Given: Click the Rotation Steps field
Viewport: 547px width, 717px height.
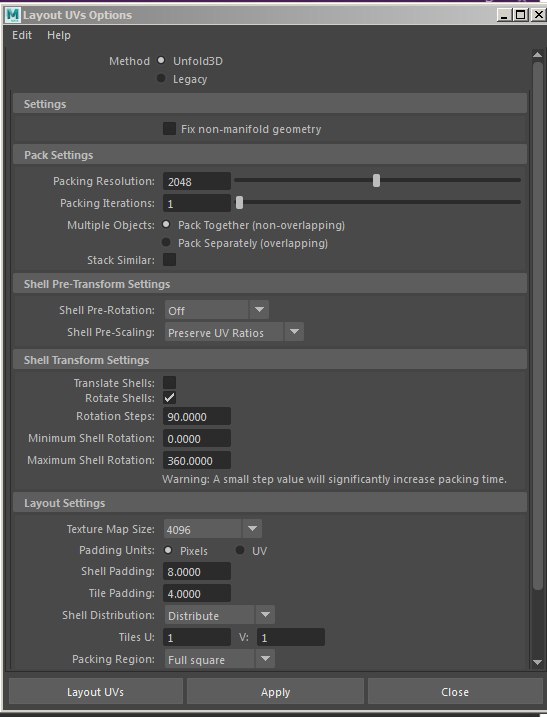Looking at the screenshot, I should pyautogui.click(x=197, y=416).
